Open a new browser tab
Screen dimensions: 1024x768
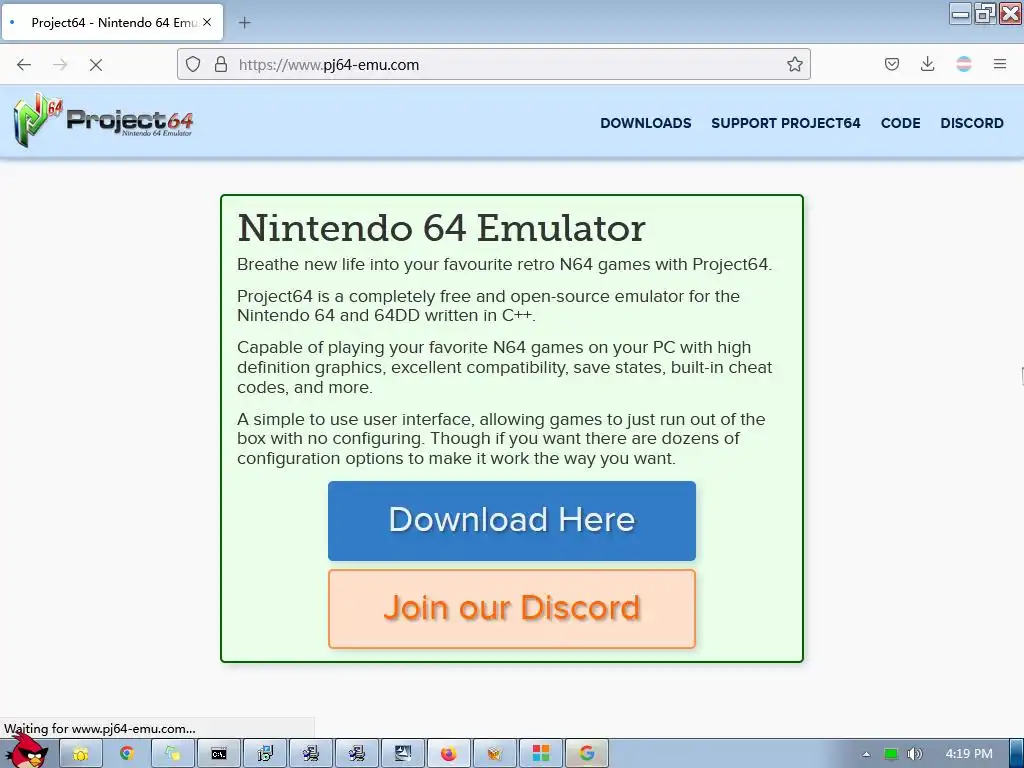tap(244, 23)
